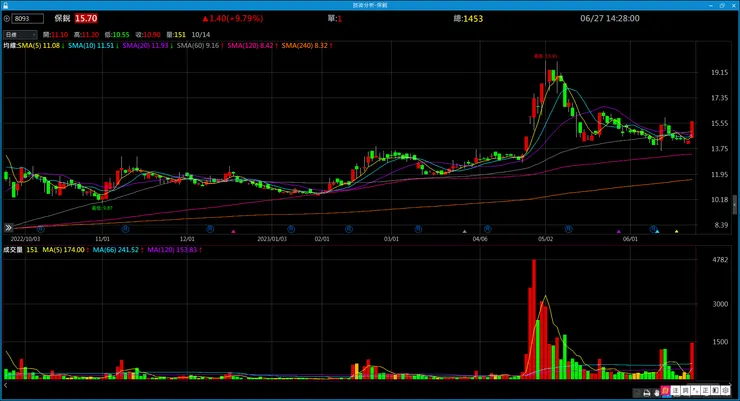Click the red price 15.70 badge
Image resolution: width=740 pixels, height=401 pixels.
86,18
